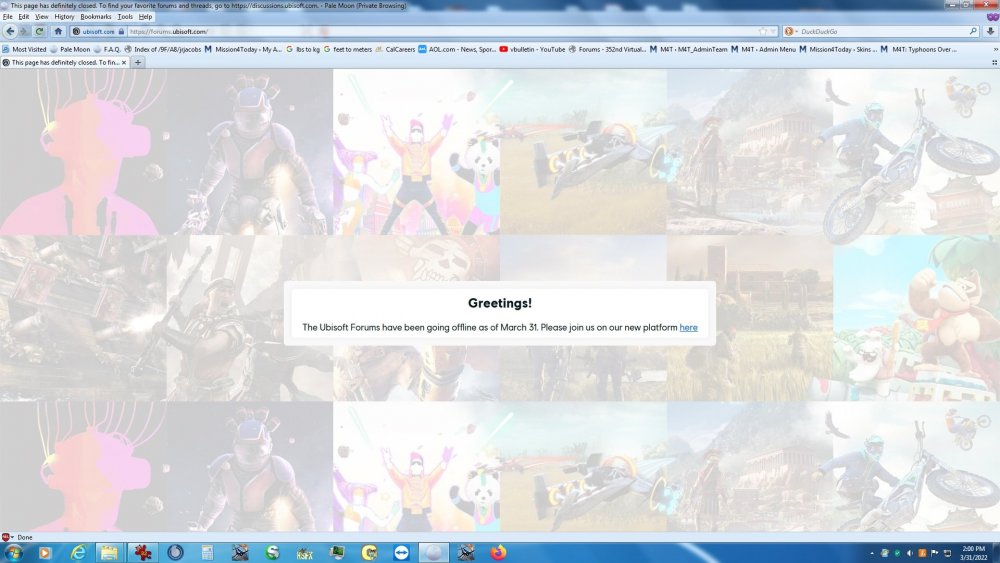Open the Windows Start menu

point(12,553)
